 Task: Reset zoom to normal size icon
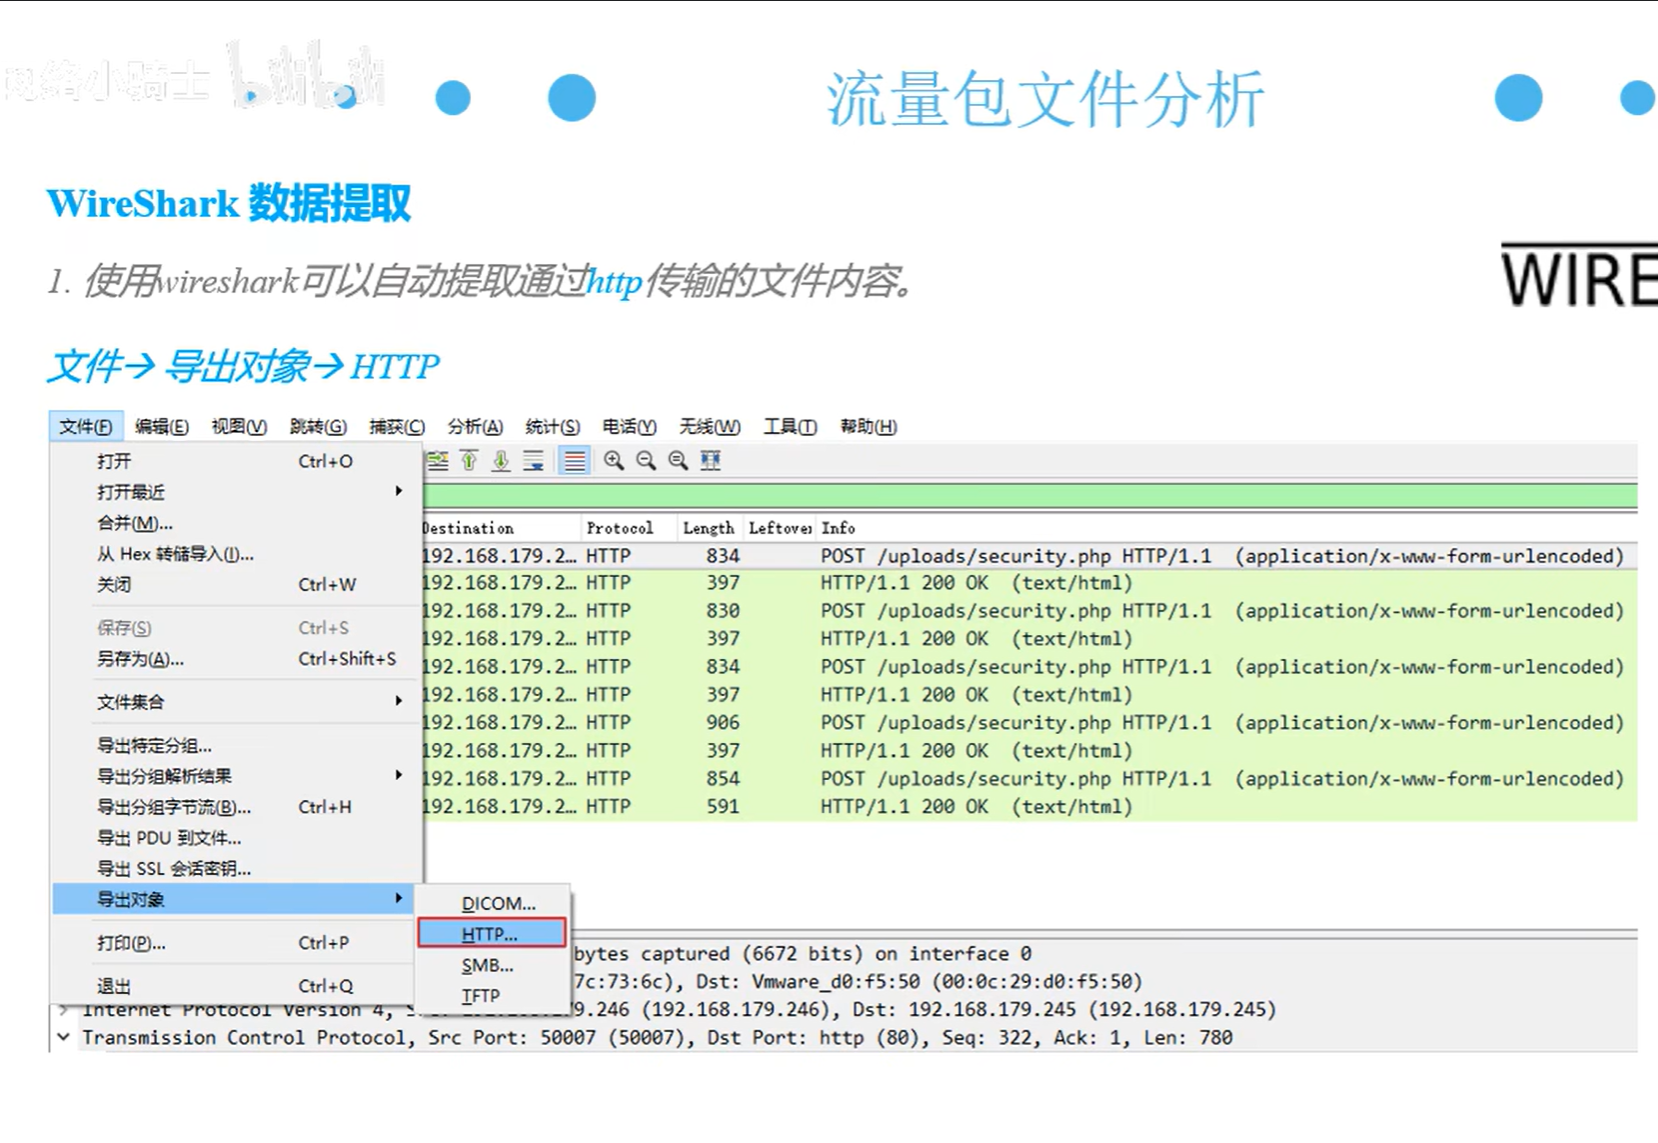[678, 461]
